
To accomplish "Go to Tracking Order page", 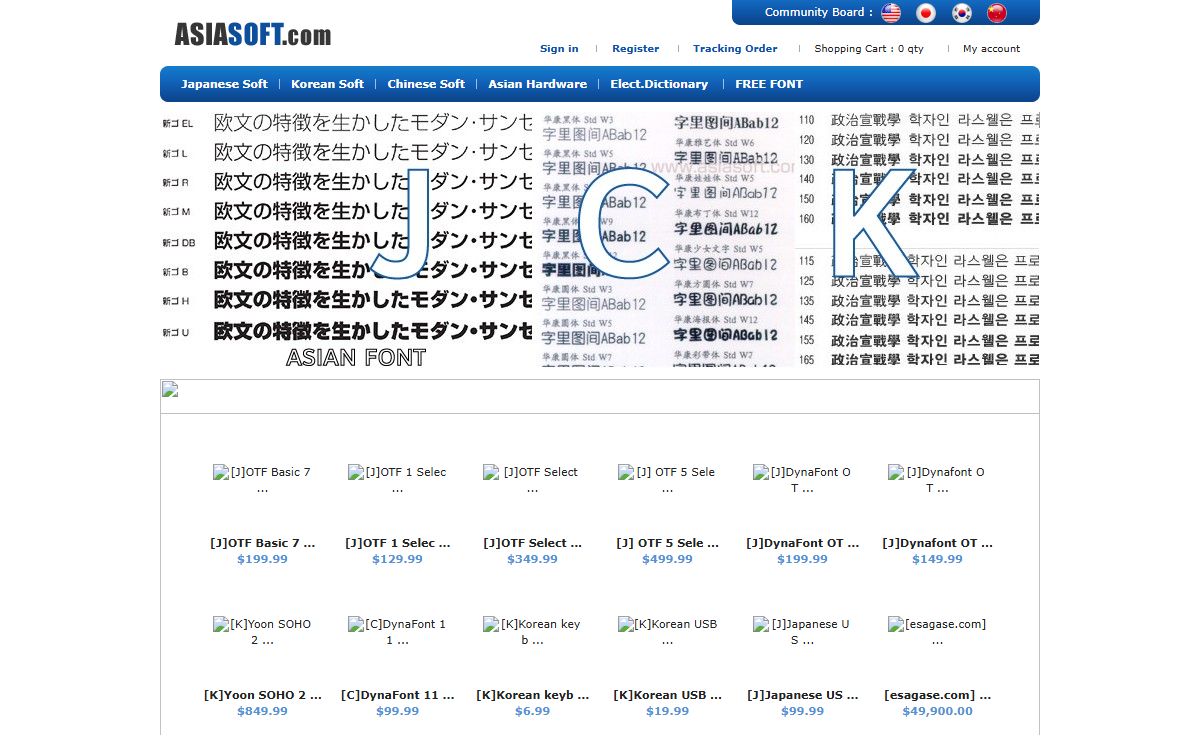I will pos(735,48).
